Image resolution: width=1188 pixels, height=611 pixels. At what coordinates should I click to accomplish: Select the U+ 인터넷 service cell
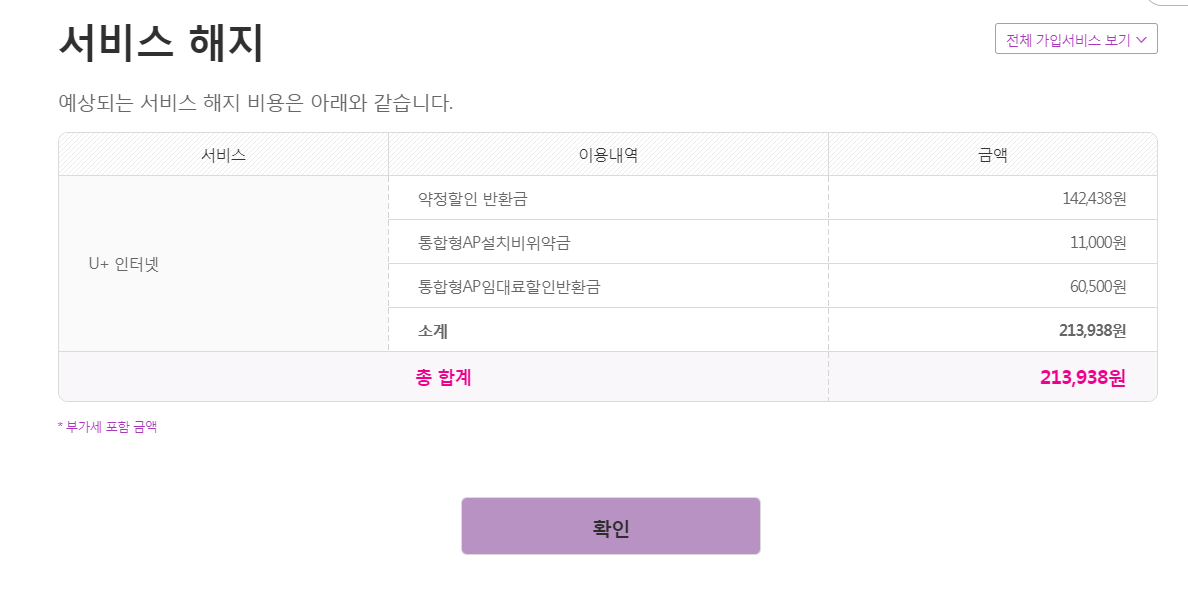pyautogui.click(x=123, y=264)
